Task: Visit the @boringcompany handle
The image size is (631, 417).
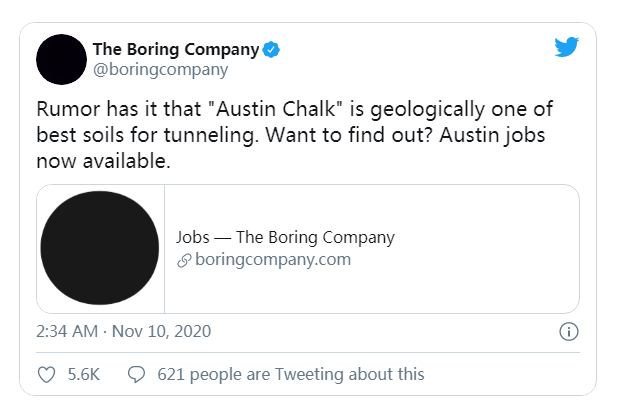Action: click(x=161, y=70)
